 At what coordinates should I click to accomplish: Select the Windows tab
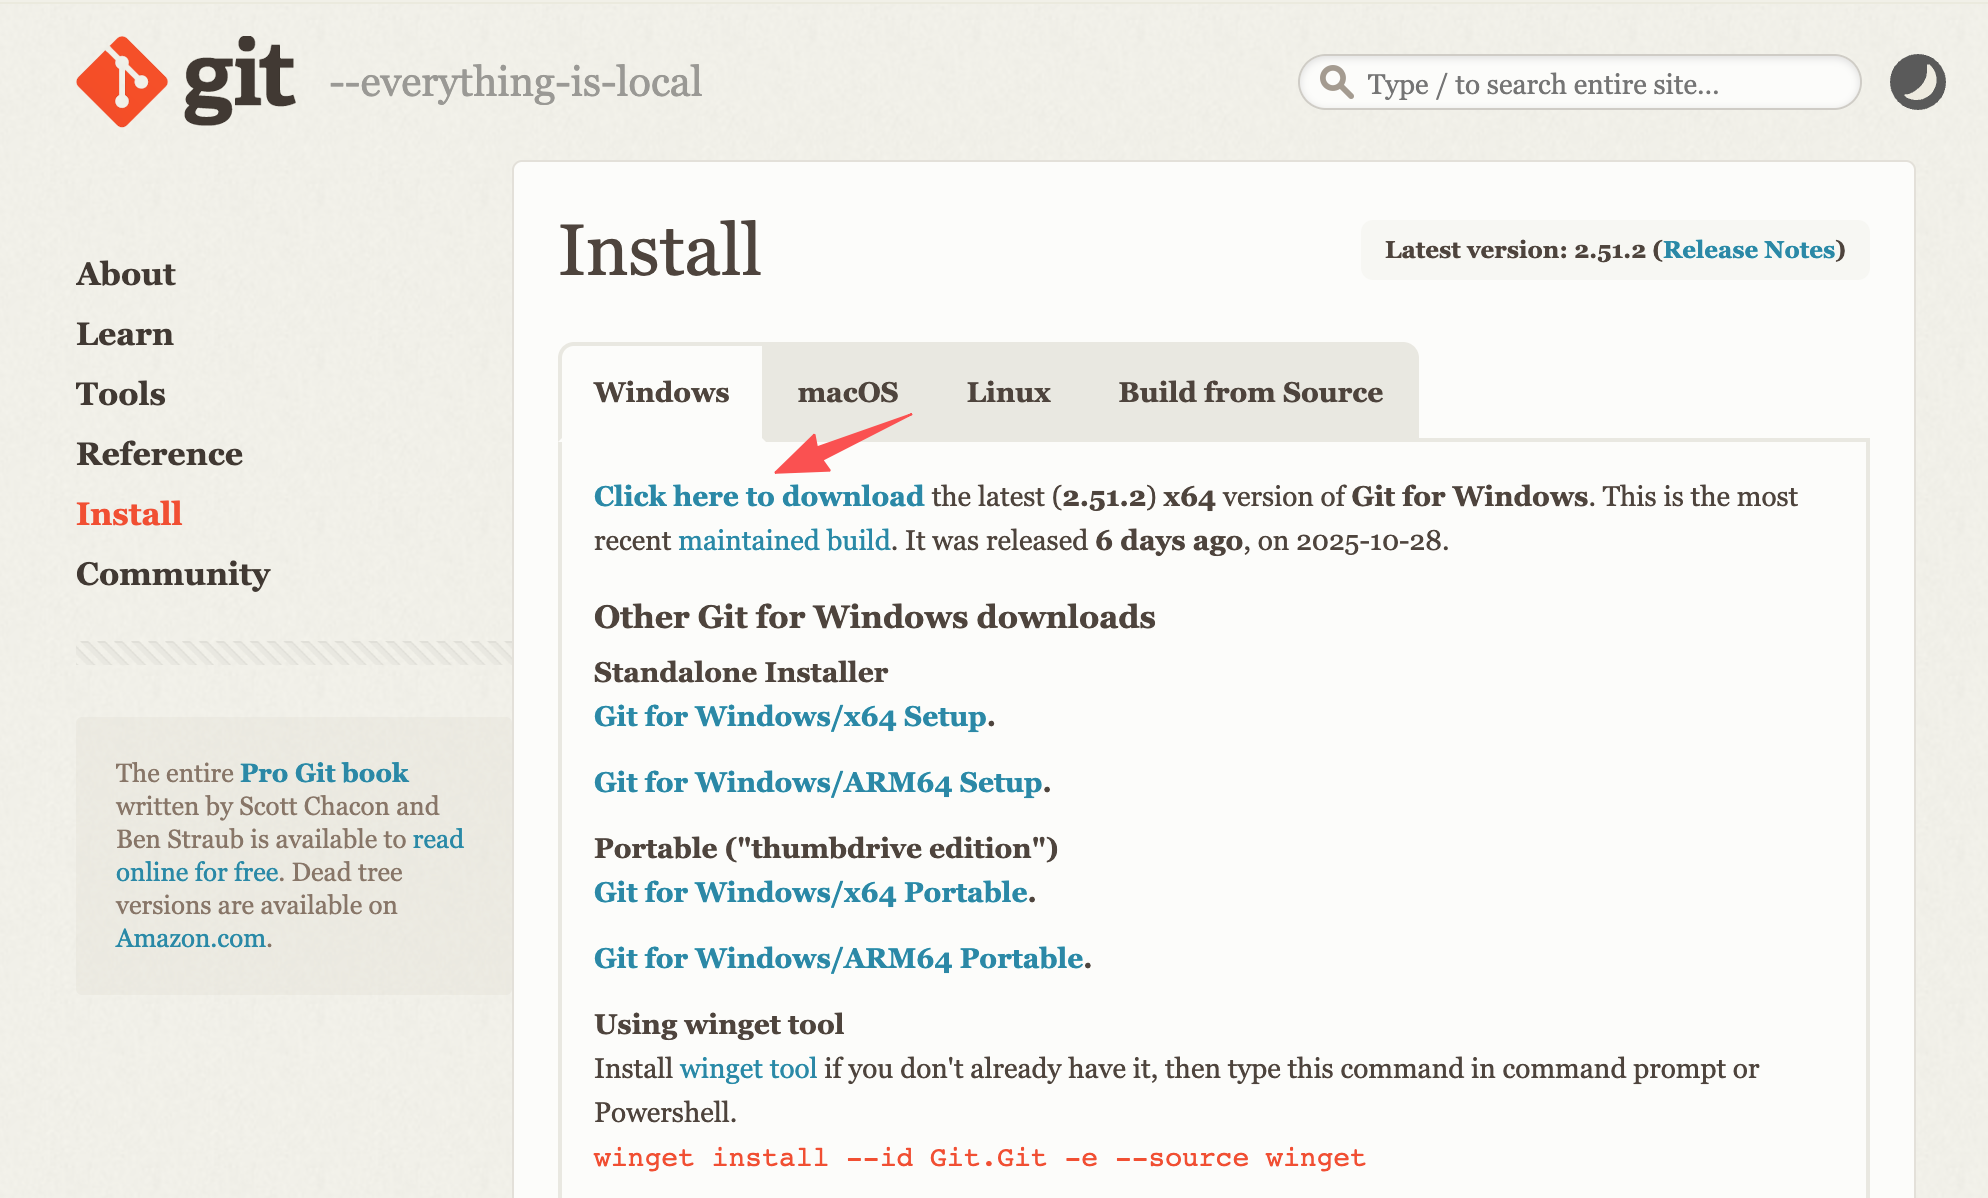pos(662,392)
